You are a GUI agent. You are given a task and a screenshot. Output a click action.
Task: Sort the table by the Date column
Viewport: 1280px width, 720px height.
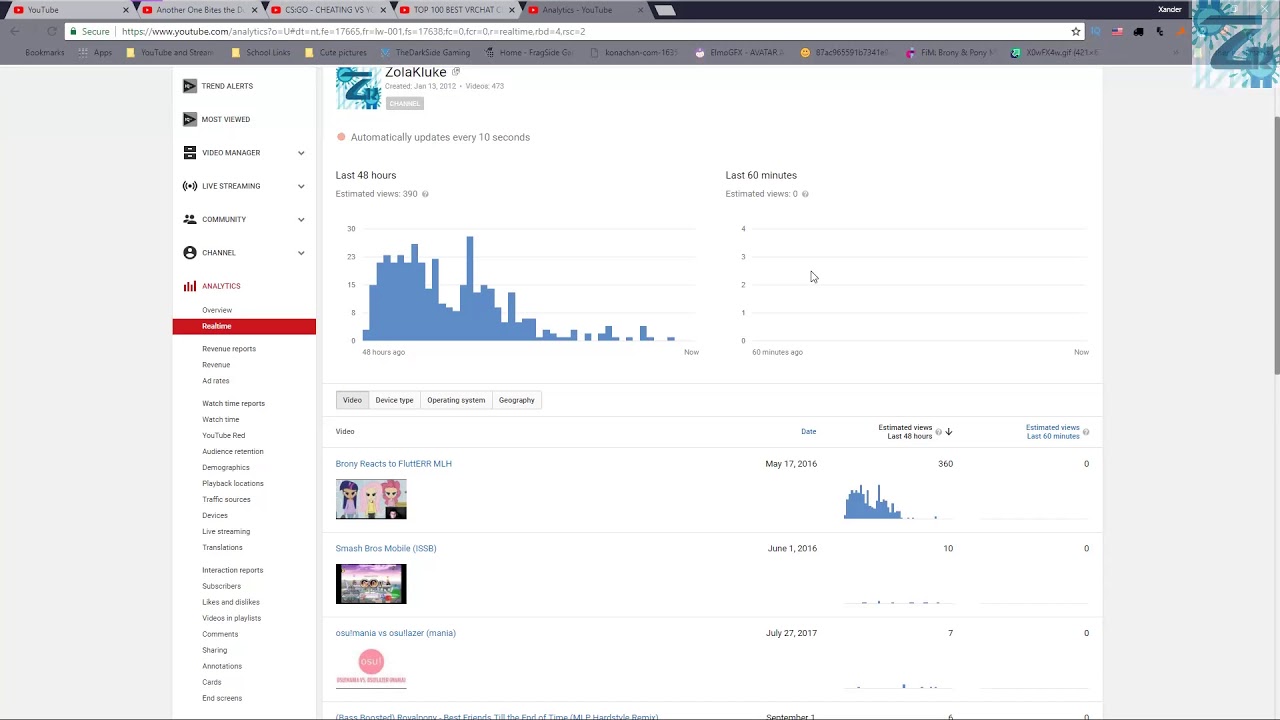click(808, 432)
